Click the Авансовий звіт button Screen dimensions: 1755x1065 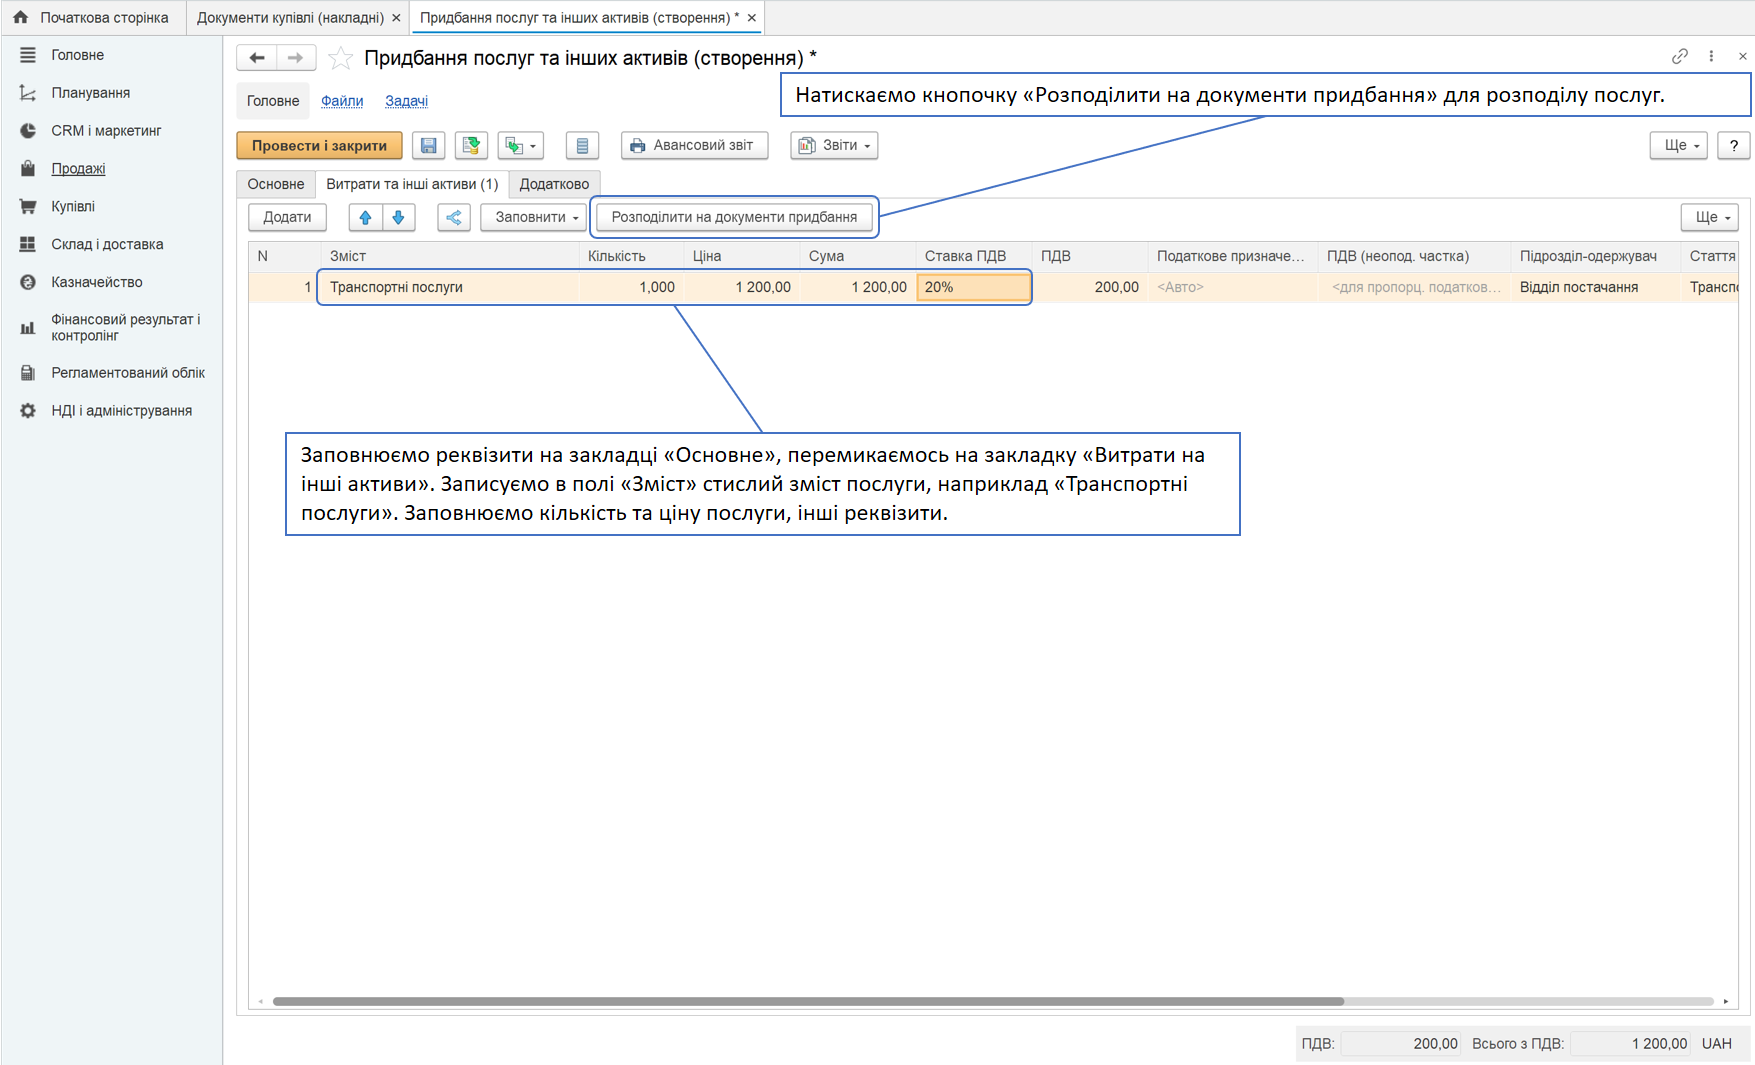694,146
